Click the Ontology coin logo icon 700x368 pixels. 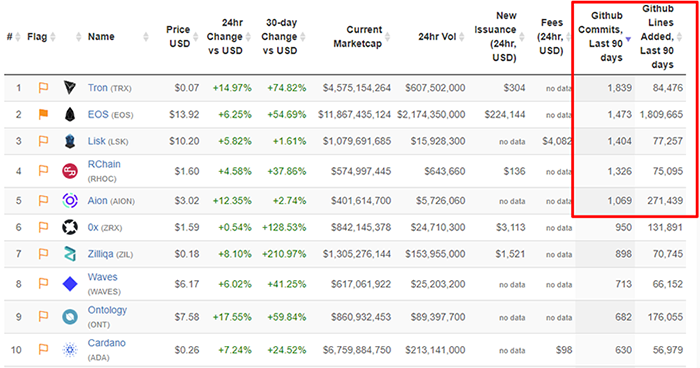coord(70,317)
